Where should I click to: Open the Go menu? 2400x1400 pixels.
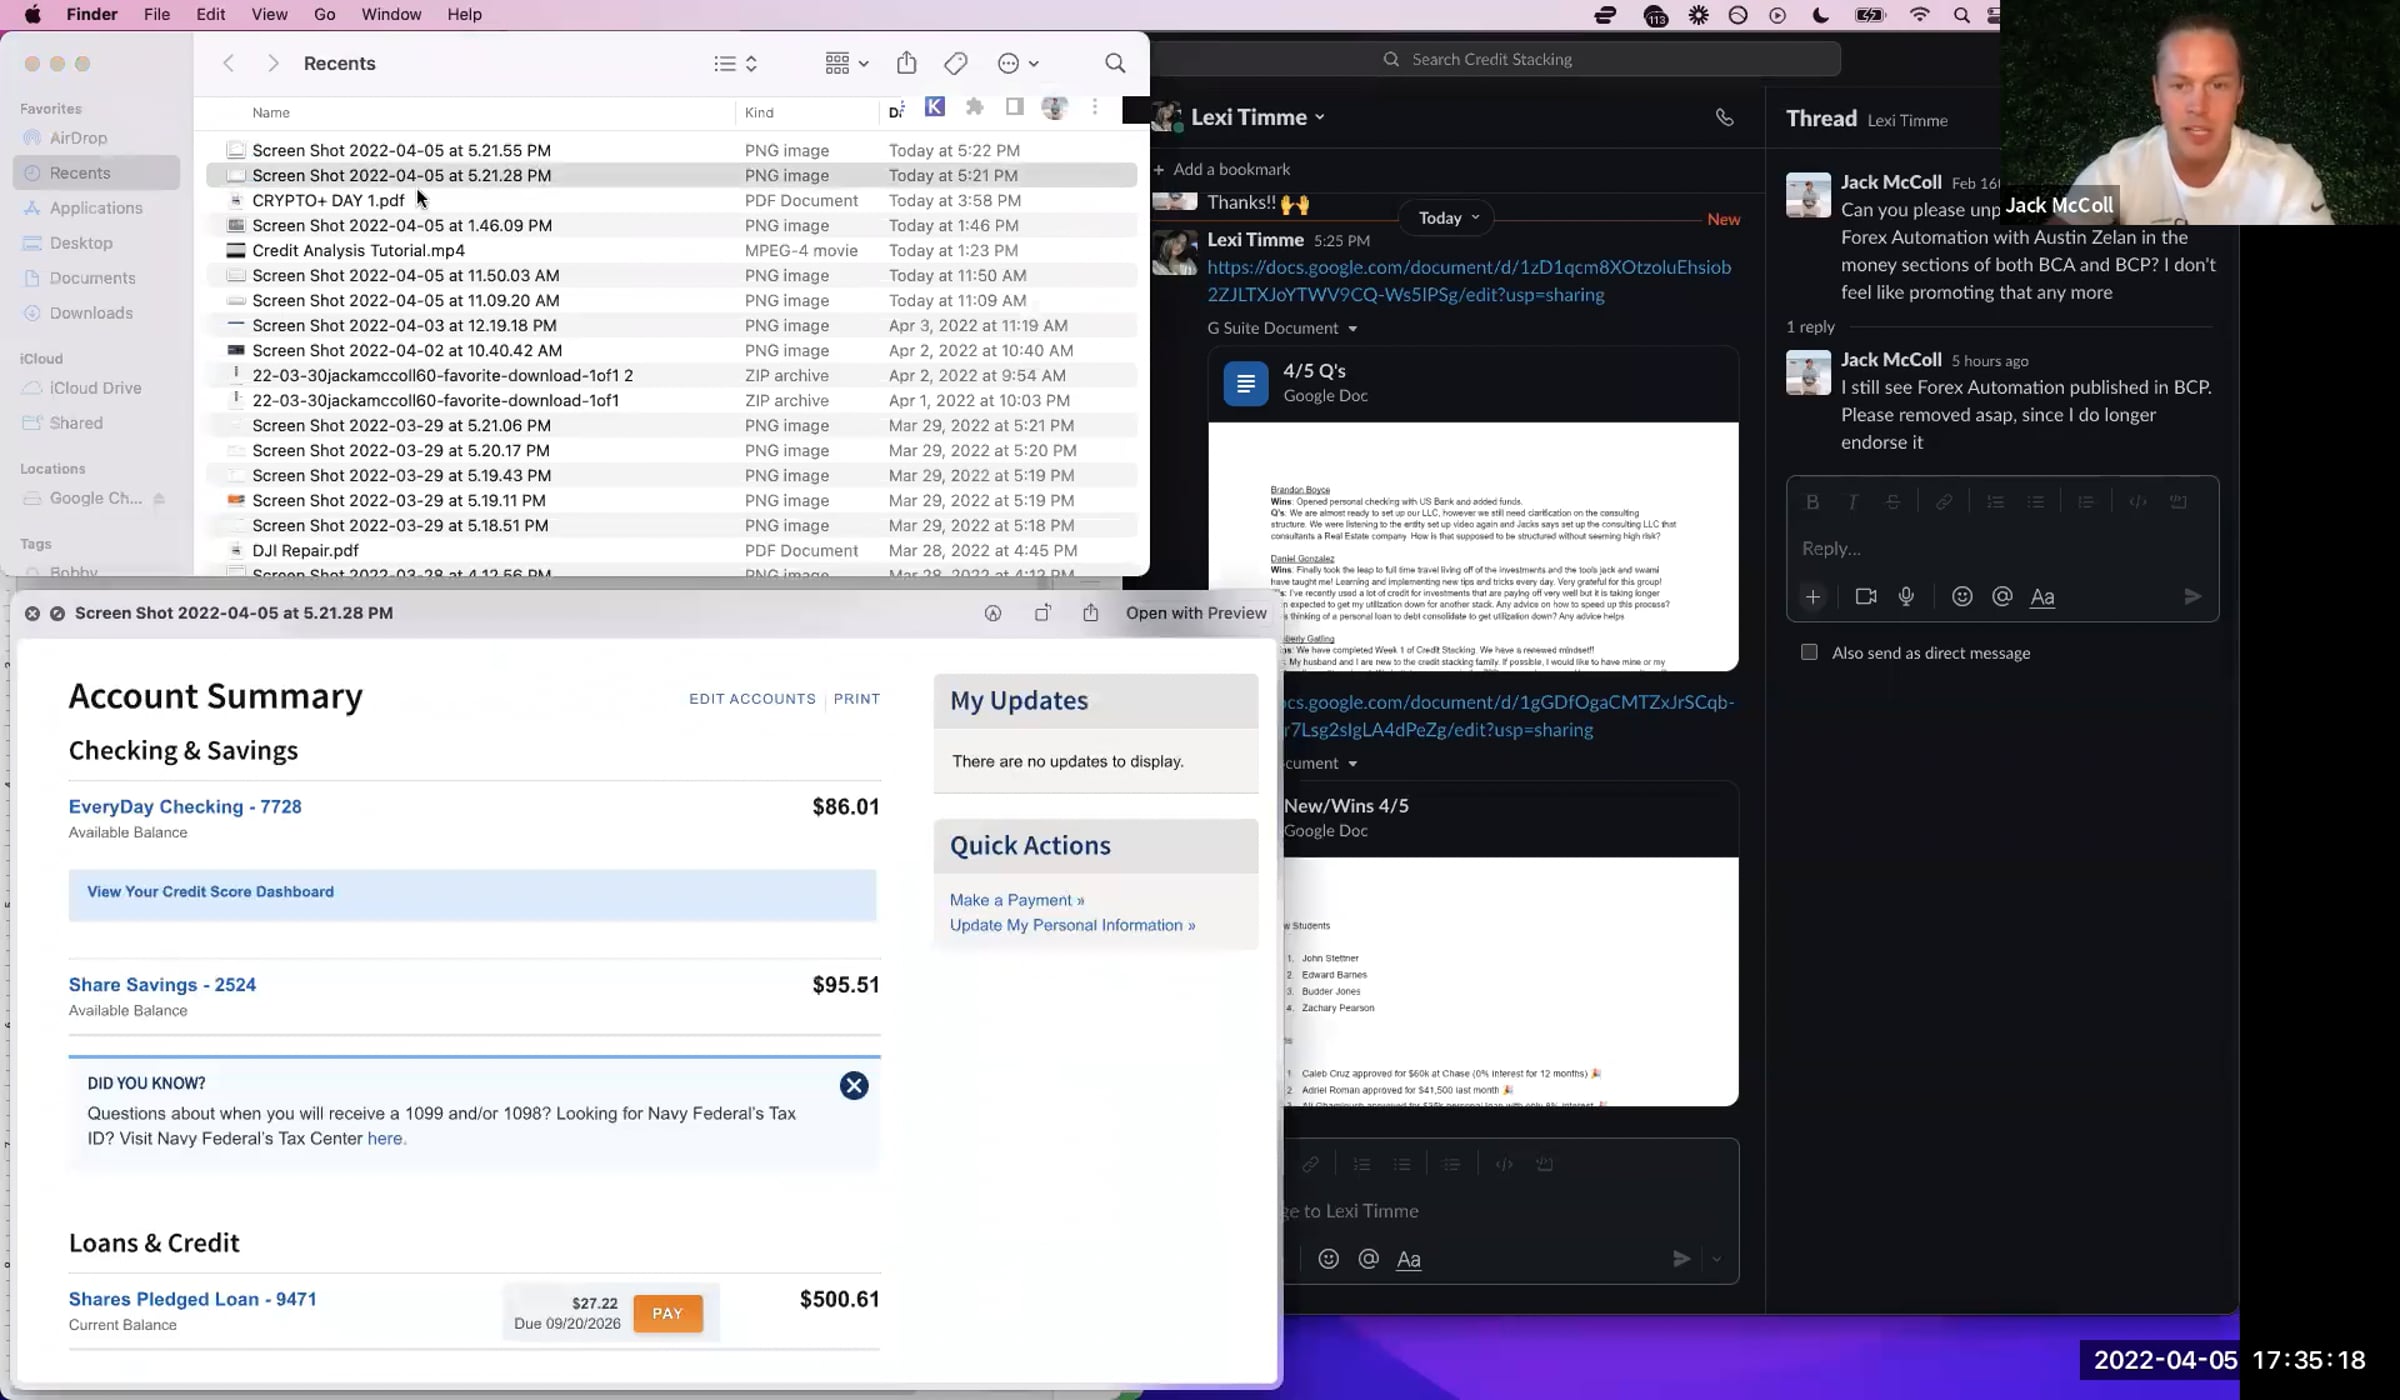324,15
